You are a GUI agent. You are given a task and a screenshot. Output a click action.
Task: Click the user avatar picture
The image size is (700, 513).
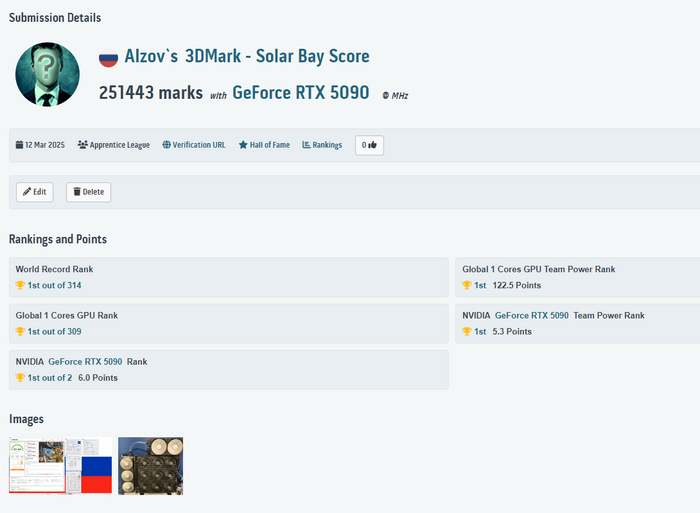point(47,74)
